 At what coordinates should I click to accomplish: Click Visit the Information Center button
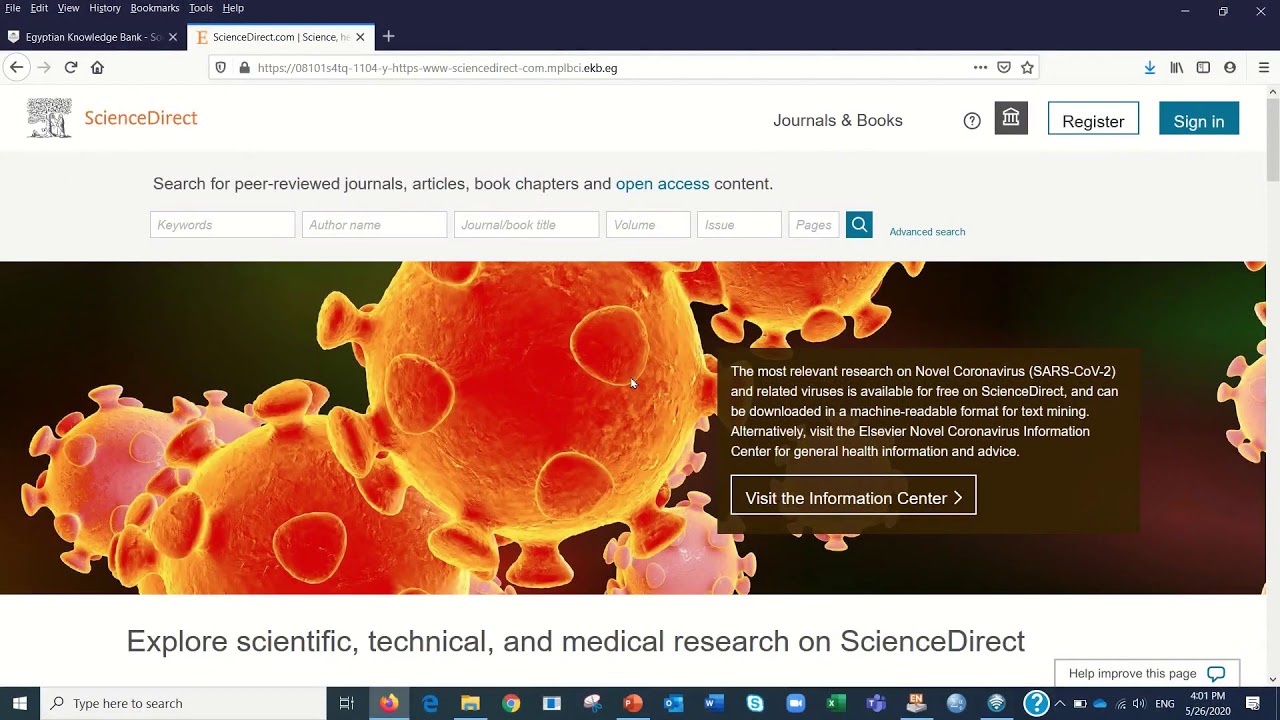(853, 496)
